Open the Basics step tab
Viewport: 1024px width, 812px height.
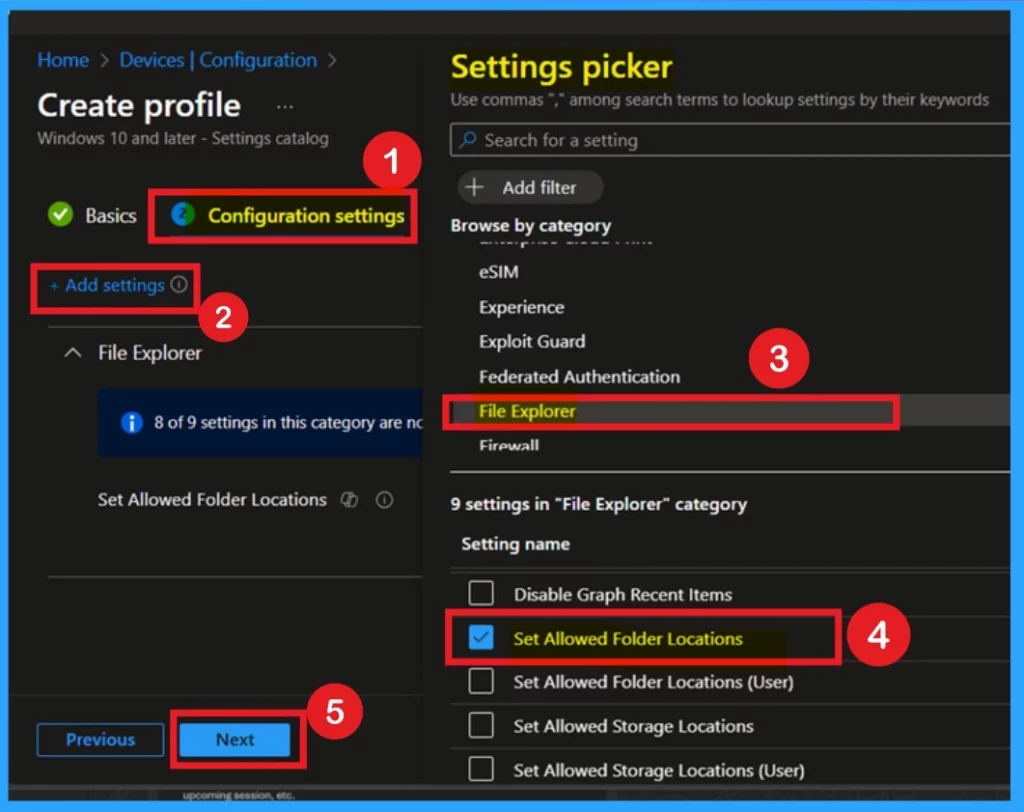pyautogui.click(x=92, y=215)
